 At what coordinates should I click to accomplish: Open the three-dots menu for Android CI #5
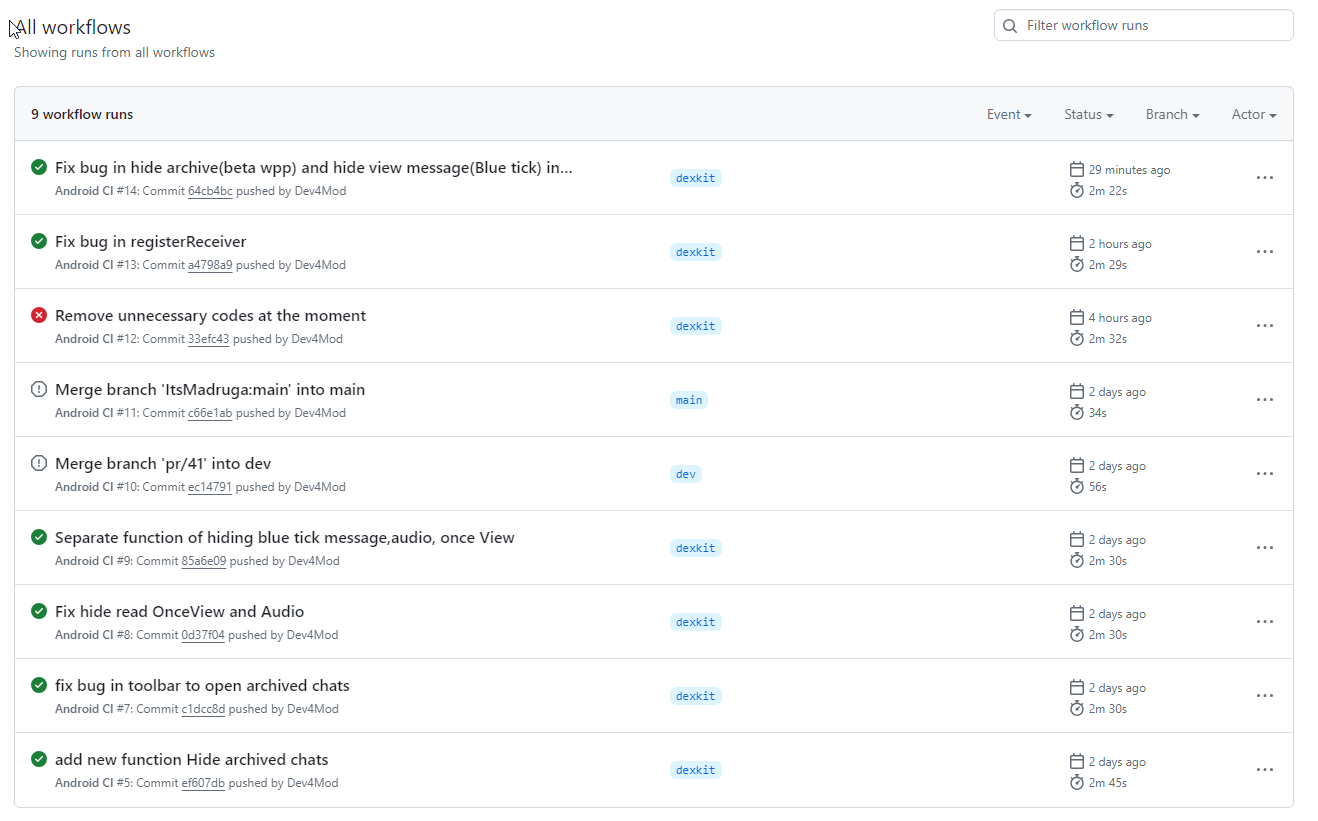tap(1264, 770)
